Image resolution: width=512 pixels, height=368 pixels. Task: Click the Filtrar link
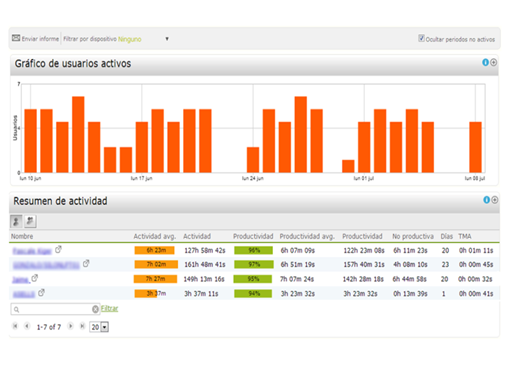[109, 308]
